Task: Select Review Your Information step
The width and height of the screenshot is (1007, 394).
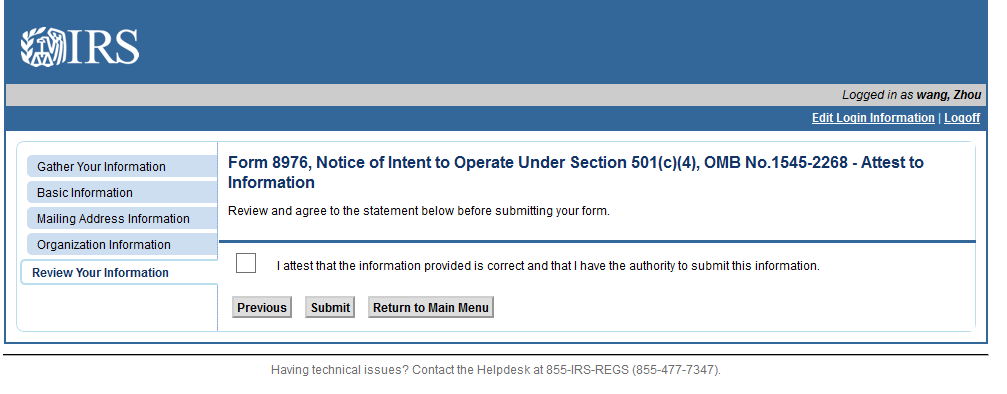Action: coord(119,273)
